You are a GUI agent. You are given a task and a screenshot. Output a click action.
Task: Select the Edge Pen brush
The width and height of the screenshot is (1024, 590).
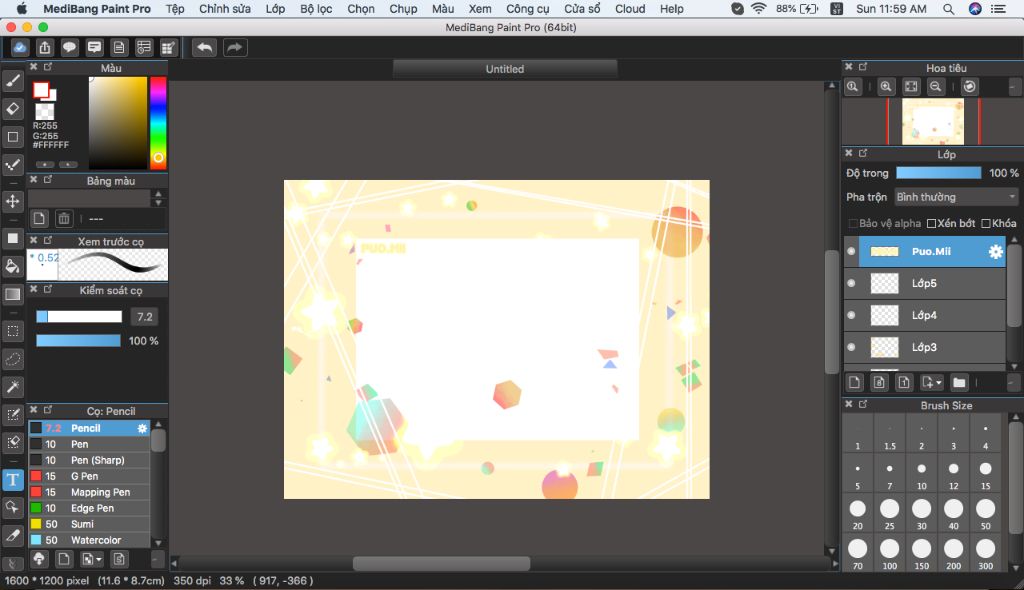(x=89, y=508)
